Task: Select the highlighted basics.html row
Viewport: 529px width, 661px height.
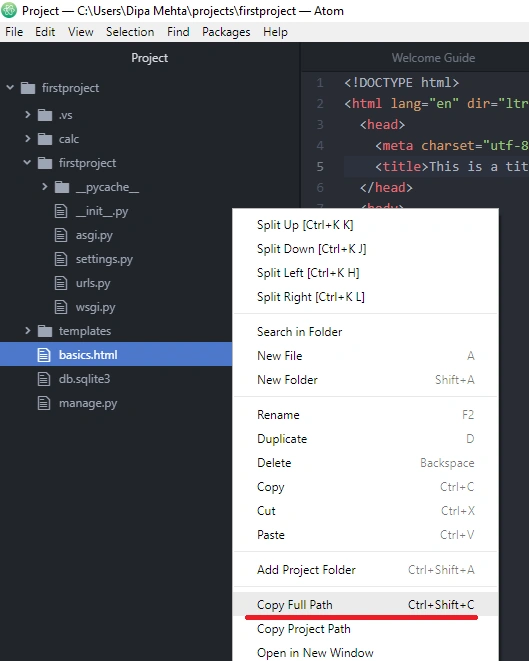Action: coord(116,354)
